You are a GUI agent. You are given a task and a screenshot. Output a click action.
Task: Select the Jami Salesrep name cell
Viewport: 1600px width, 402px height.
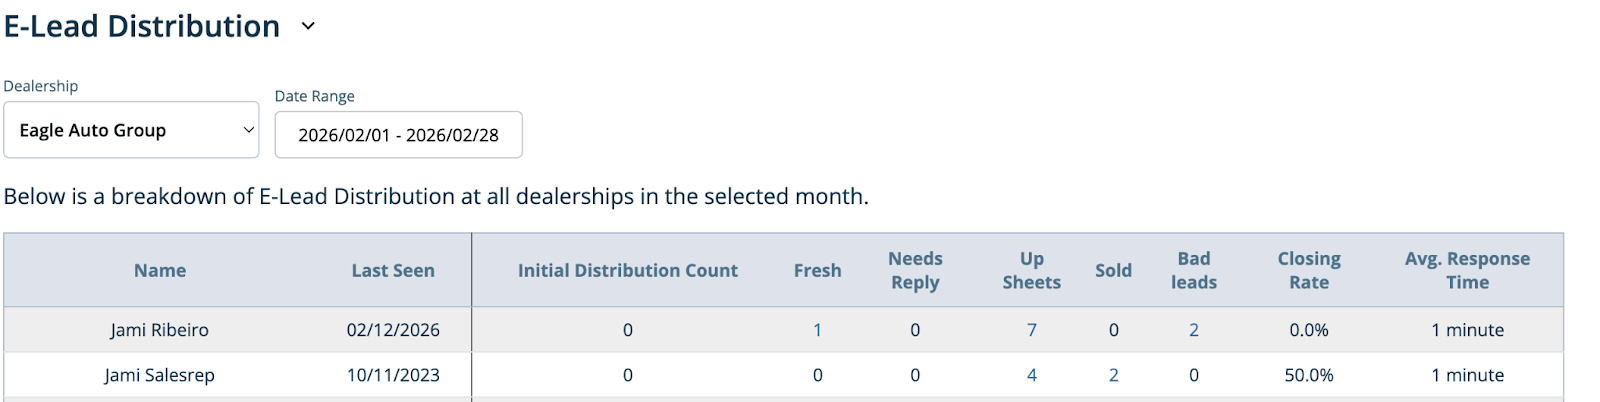[x=160, y=375]
